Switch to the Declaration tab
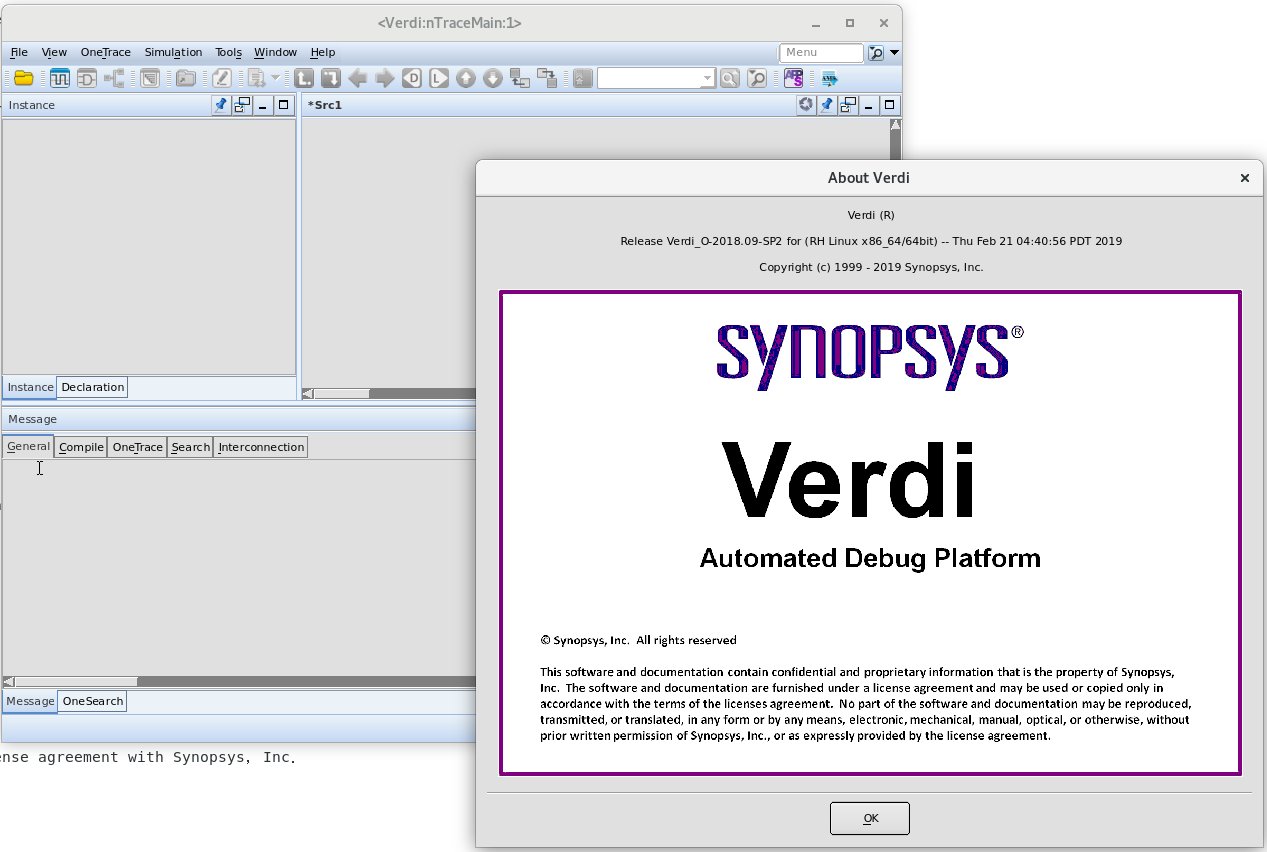1267x852 pixels. (93, 387)
